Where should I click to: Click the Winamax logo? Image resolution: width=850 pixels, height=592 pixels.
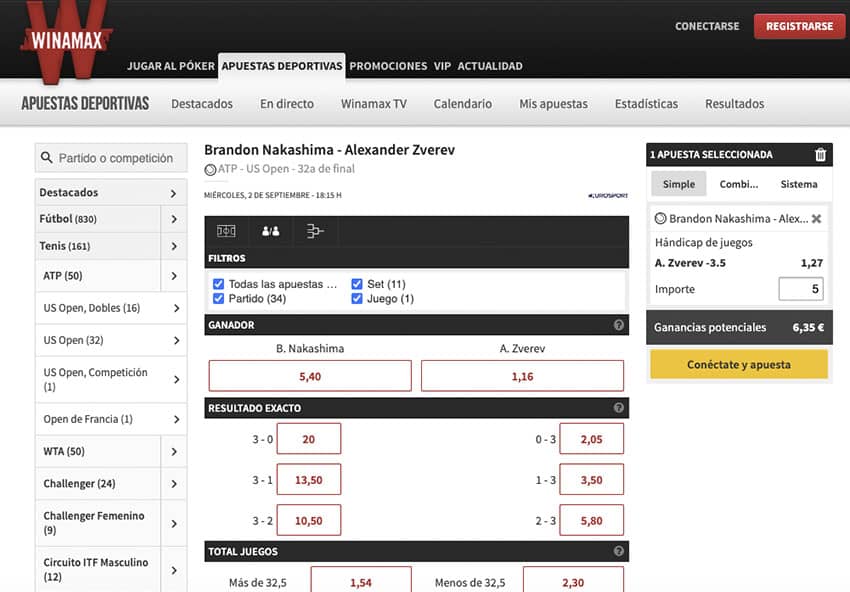(67, 41)
